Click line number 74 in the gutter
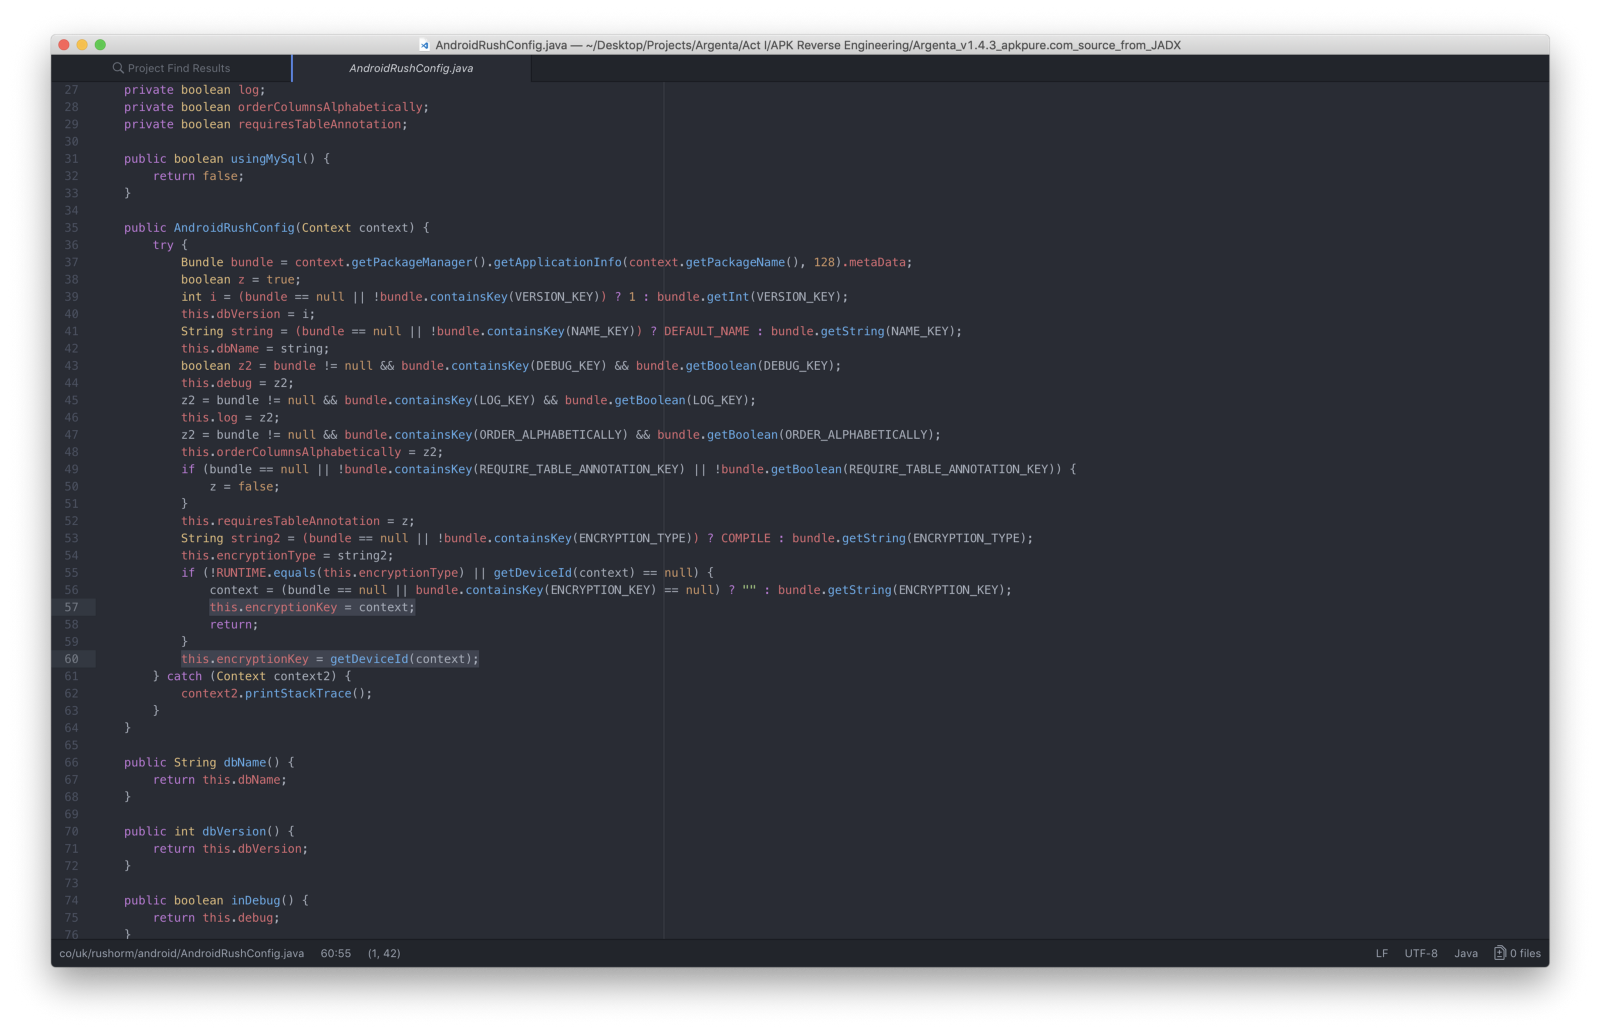The image size is (1600, 1034). (72, 900)
